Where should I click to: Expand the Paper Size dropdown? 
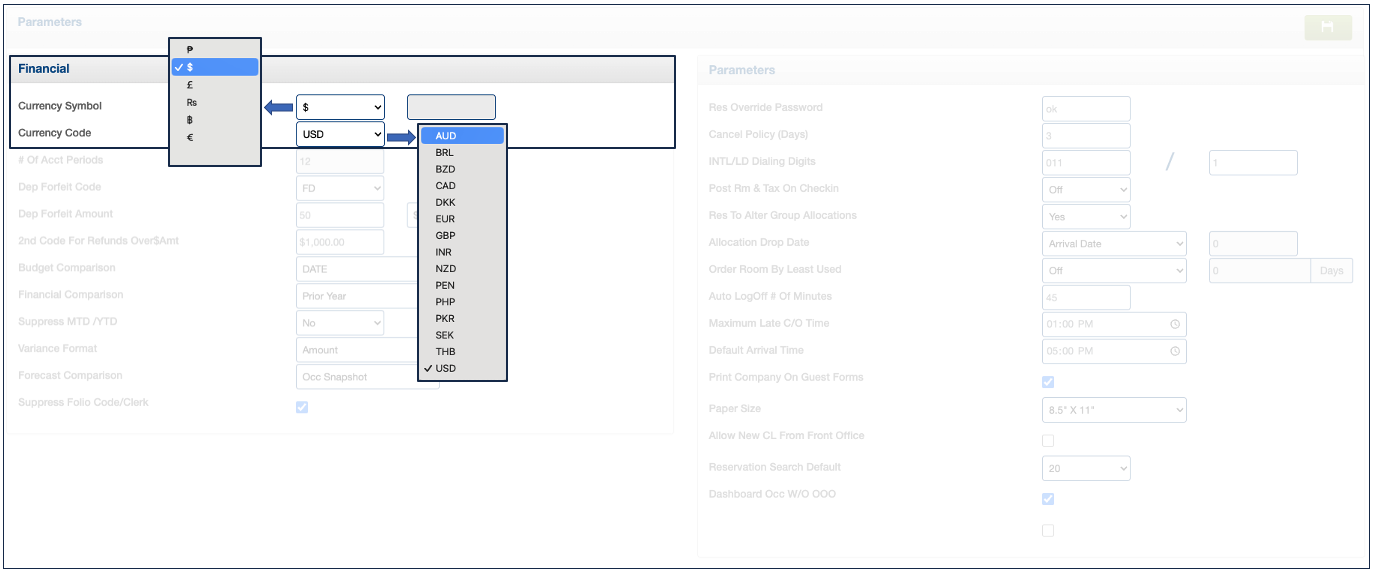tap(1114, 410)
